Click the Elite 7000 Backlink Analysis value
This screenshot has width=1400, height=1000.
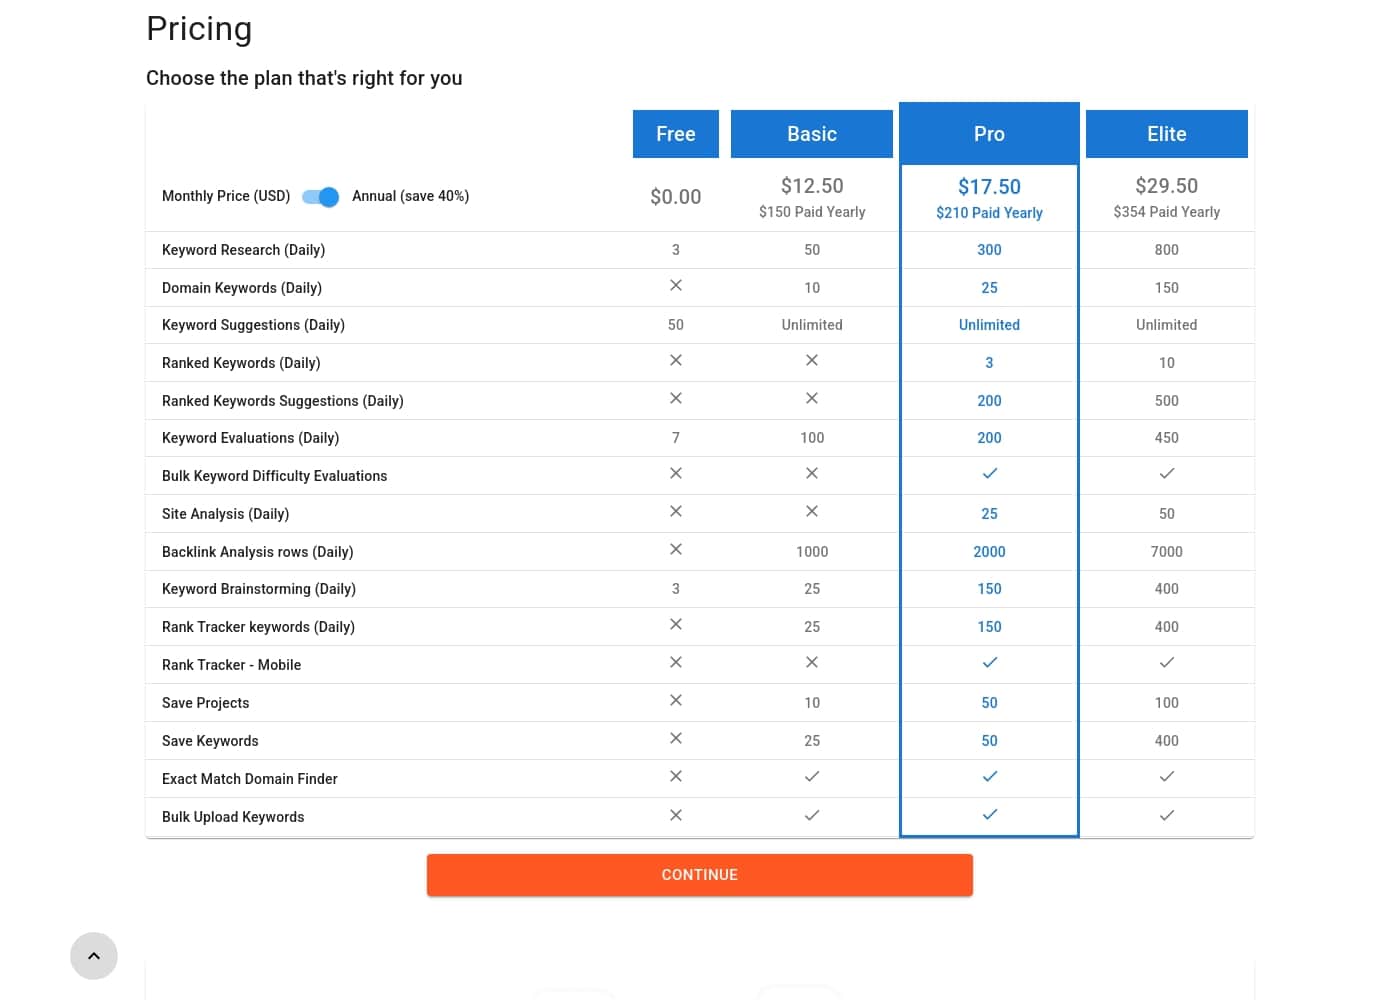(x=1167, y=552)
